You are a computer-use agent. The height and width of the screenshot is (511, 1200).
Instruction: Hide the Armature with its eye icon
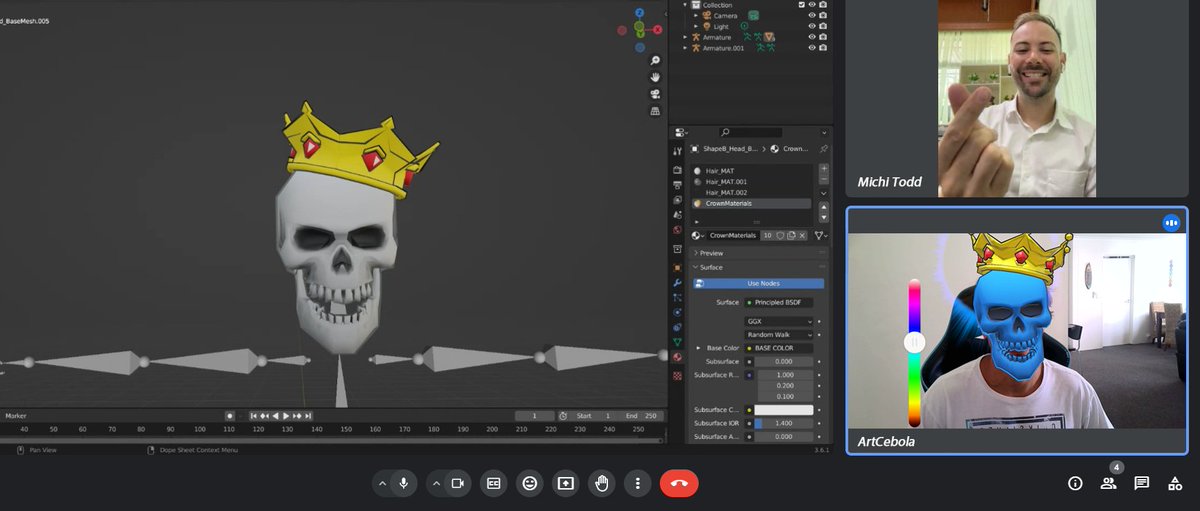pos(812,37)
